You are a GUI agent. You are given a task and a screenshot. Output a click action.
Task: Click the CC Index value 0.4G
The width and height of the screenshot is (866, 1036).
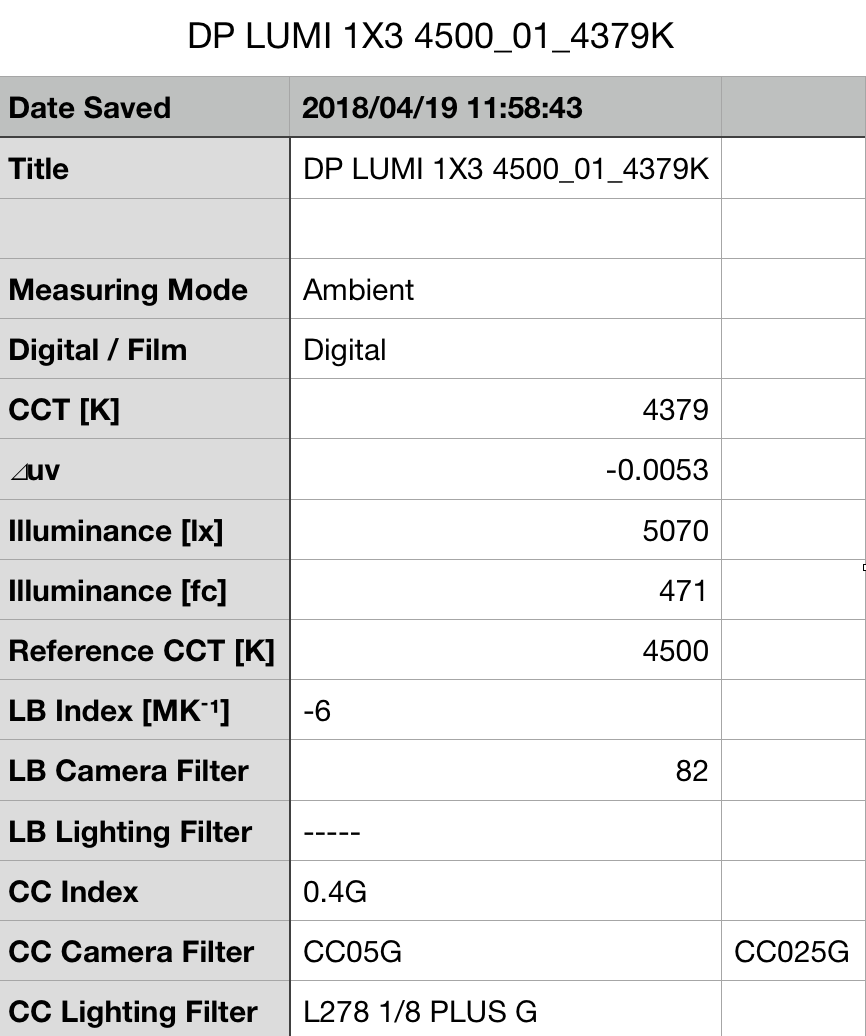pyautogui.click(x=335, y=892)
